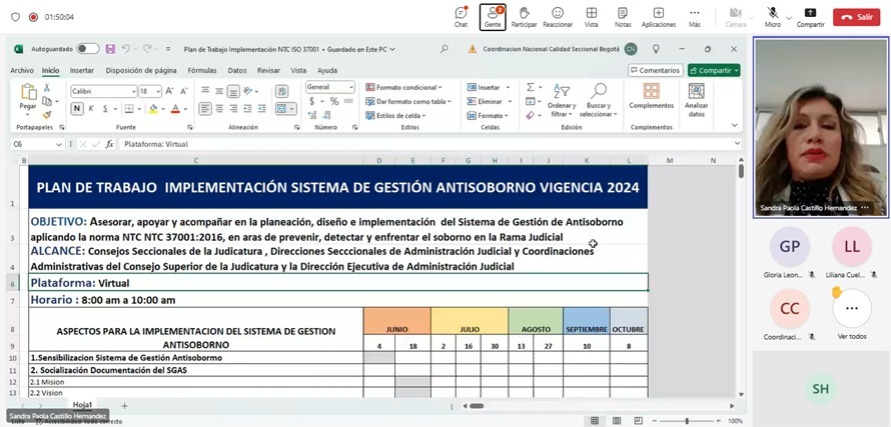Open Aplicaciones in Teams toolbar
This screenshot has width=891, height=427.
pyautogui.click(x=659, y=16)
